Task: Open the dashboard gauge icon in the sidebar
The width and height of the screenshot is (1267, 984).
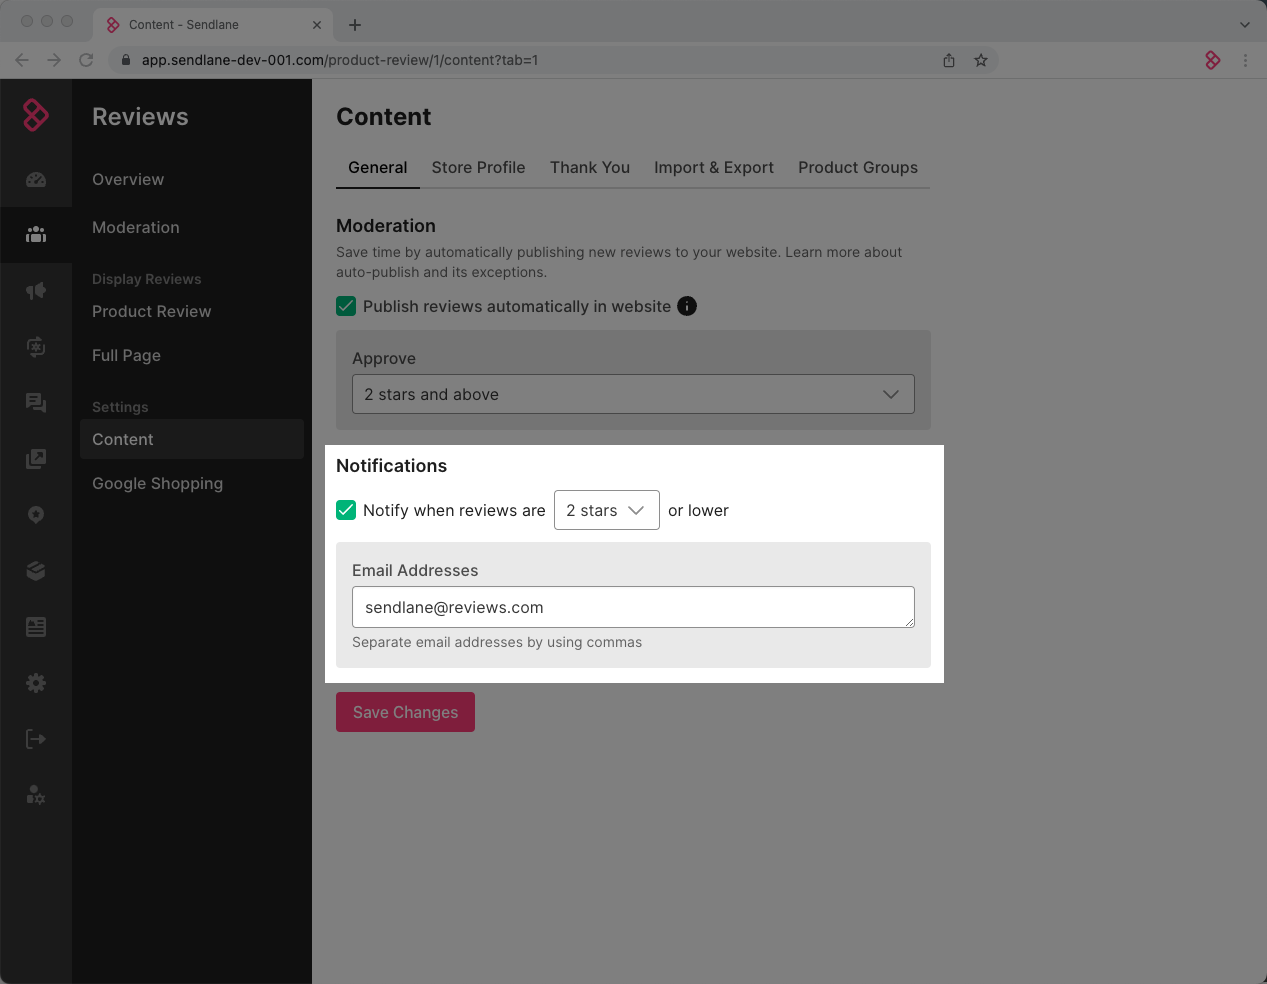Action: tap(36, 180)
